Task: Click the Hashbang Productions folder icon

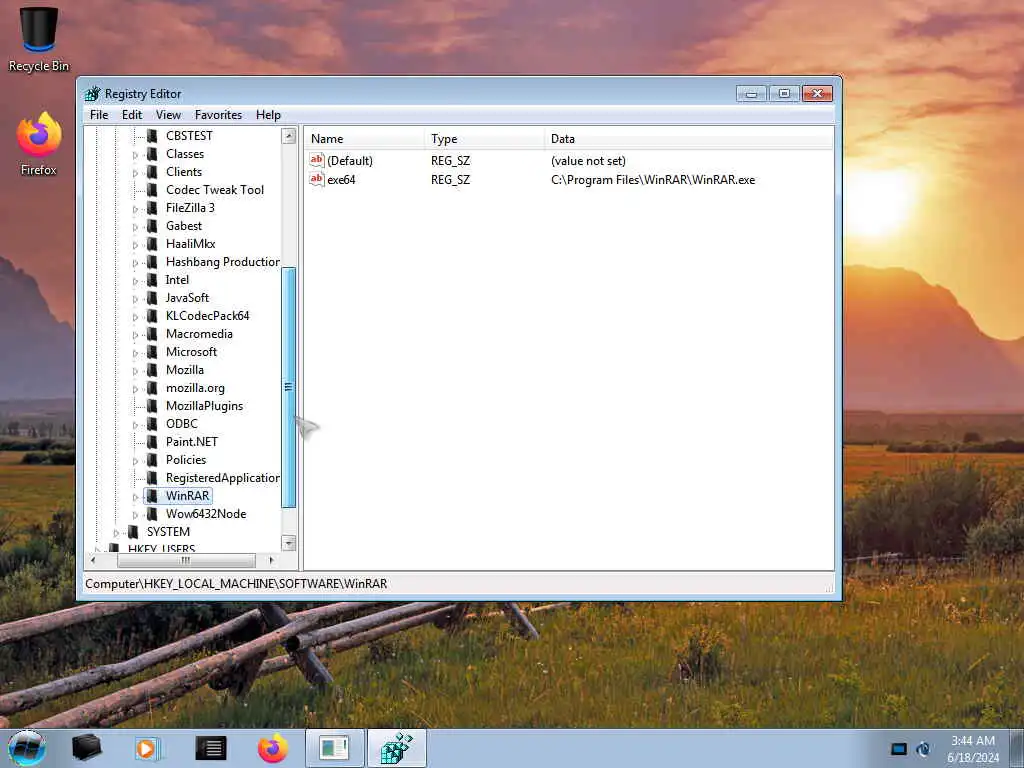Action: pyautogui.click(x=152, y=262)
